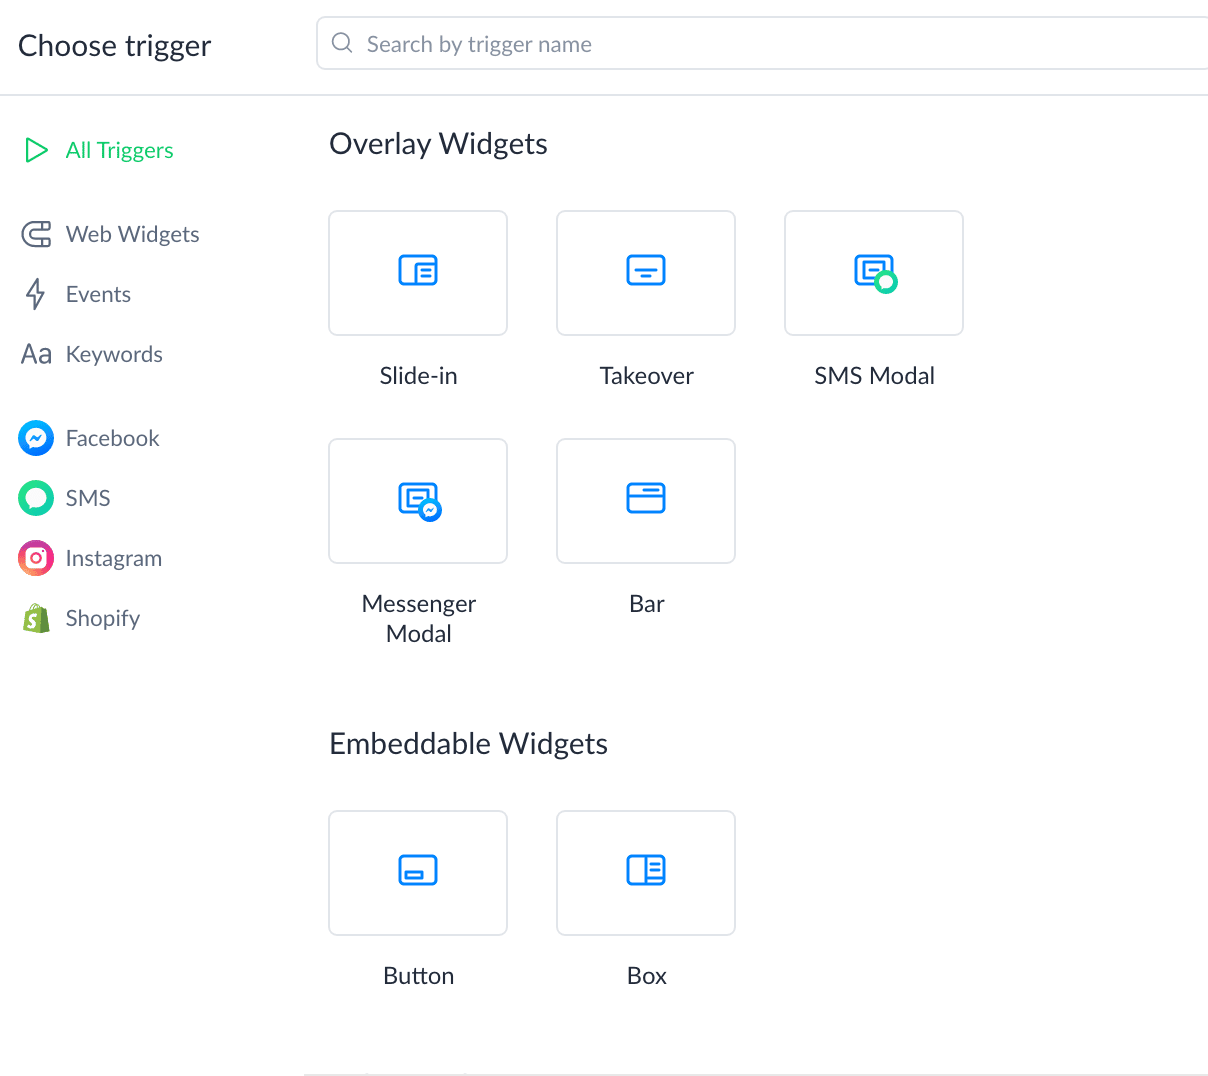Filter triggers by Keywords
Image resolution: width=1208 pixels, height=1076 pixels.
click(114, 354)
